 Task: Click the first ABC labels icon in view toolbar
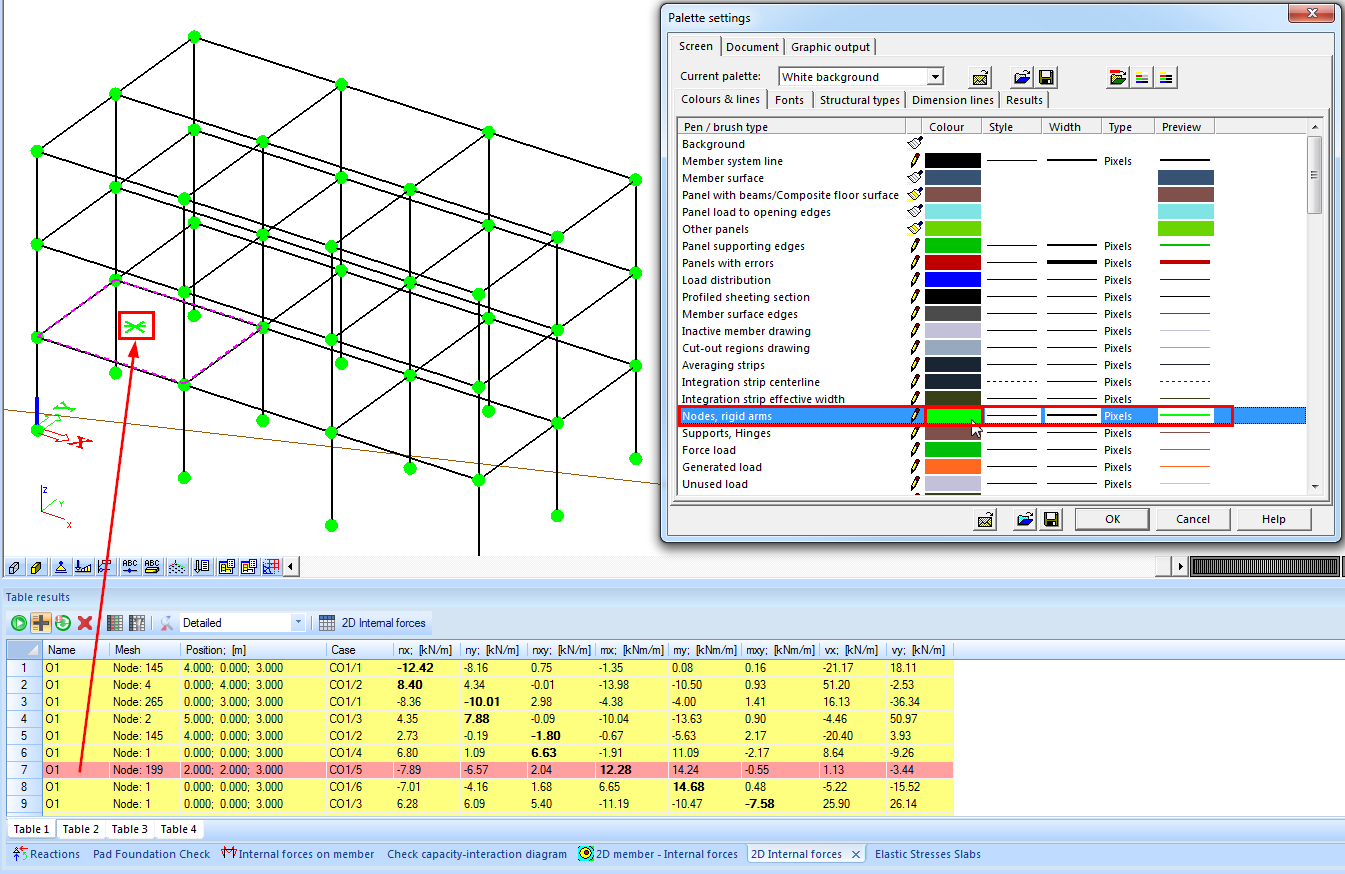point(129,567)
